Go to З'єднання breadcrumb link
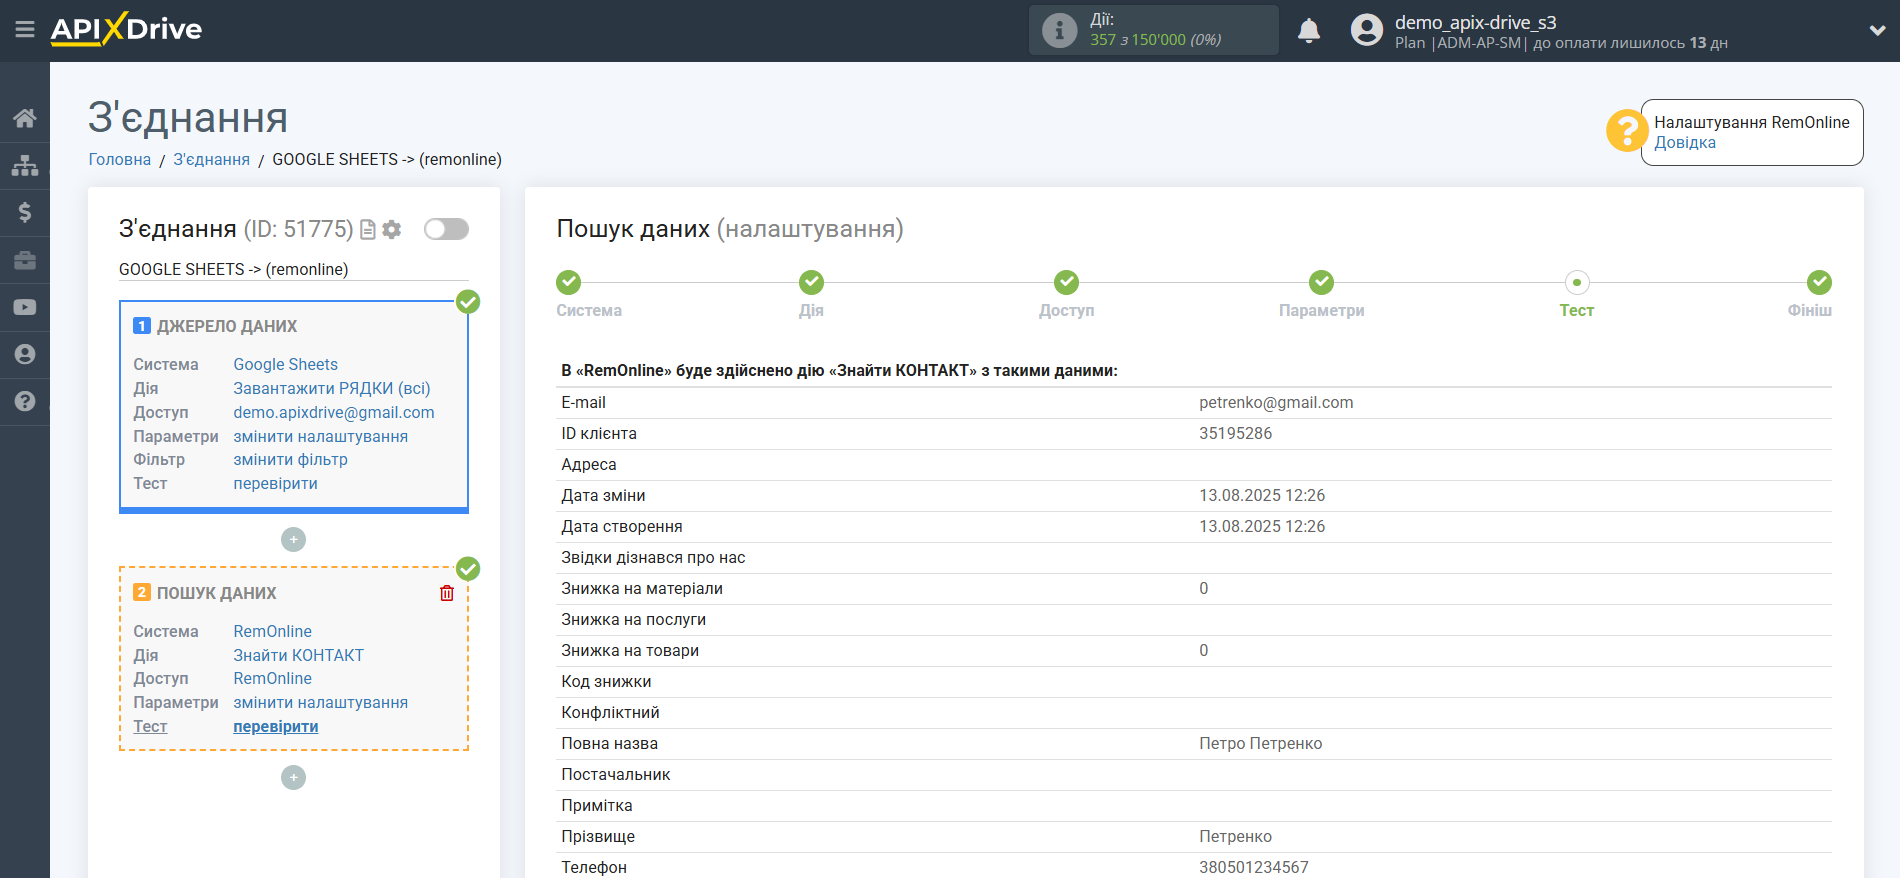 click(212, 159)
